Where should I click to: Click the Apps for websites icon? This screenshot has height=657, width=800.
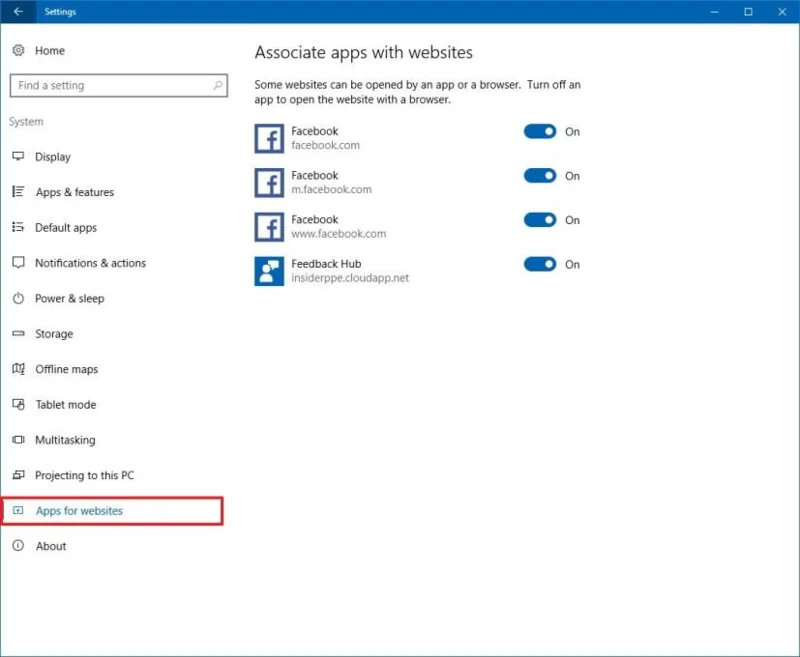click(18, 510)
